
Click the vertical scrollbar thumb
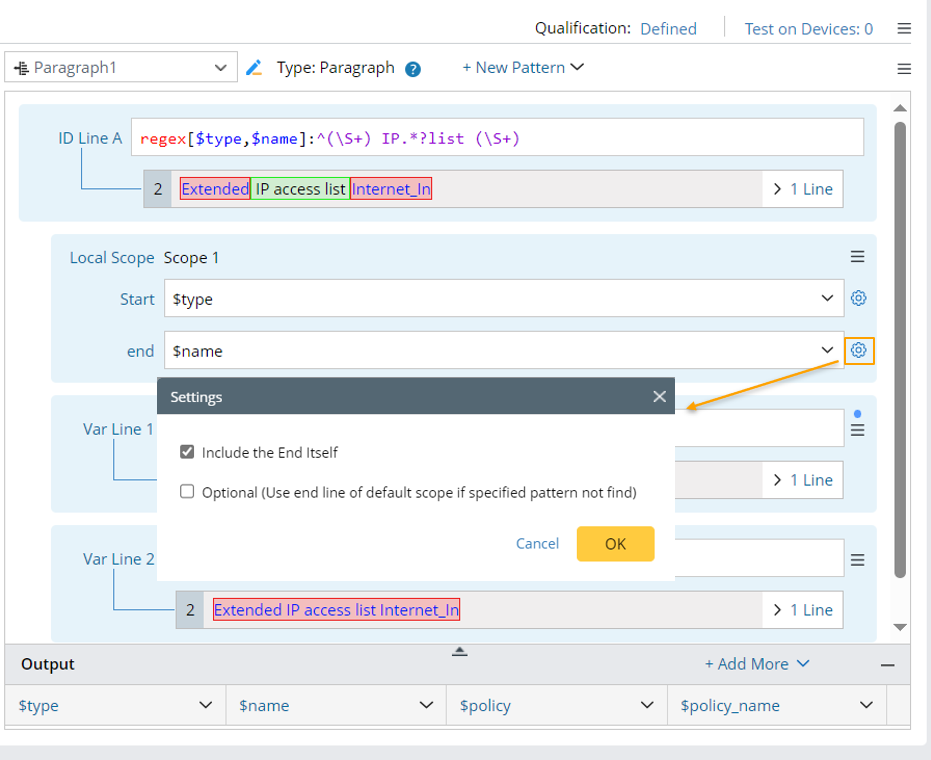tap(900, 349)
